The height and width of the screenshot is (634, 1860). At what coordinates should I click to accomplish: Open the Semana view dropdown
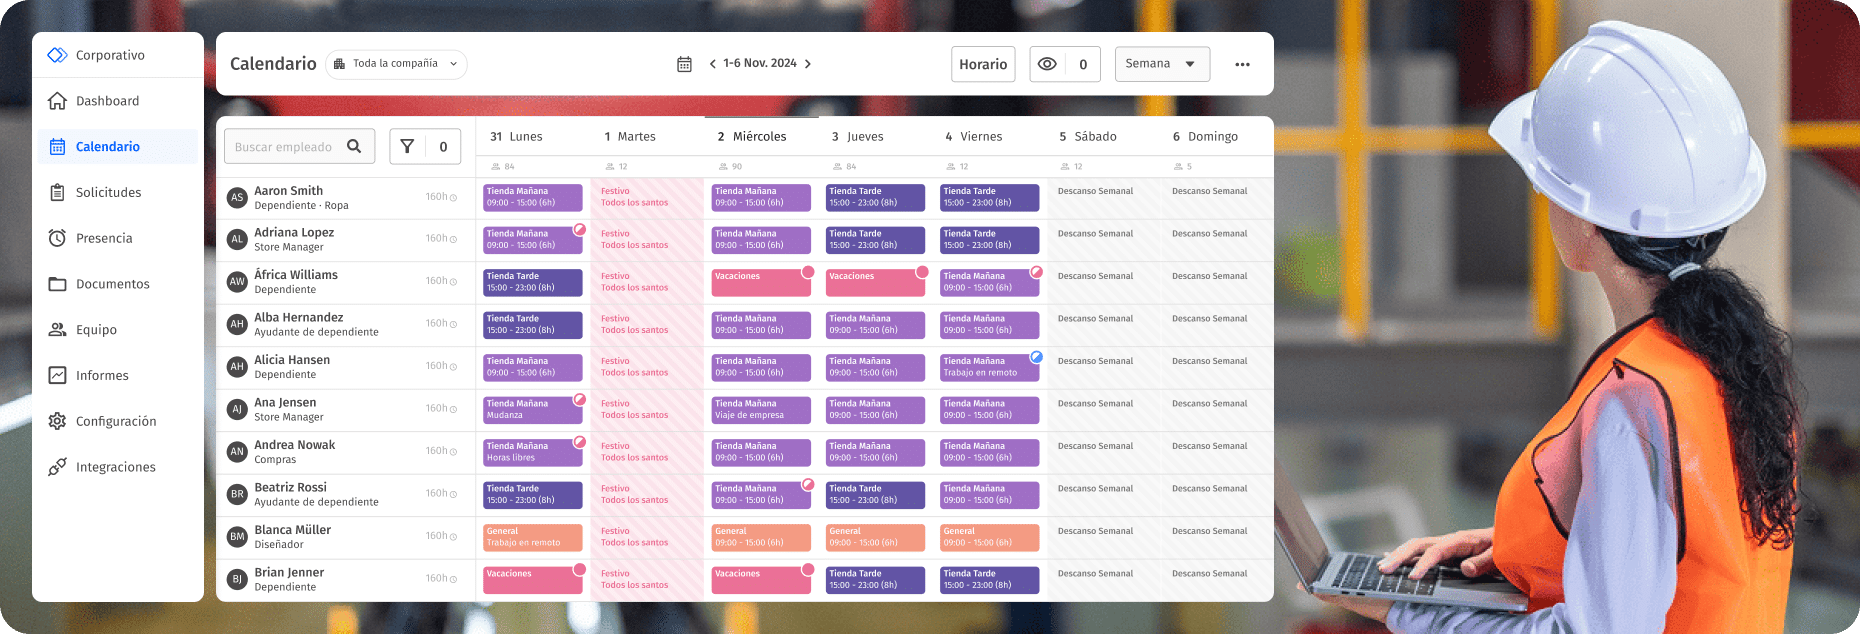click(1161, 64)
